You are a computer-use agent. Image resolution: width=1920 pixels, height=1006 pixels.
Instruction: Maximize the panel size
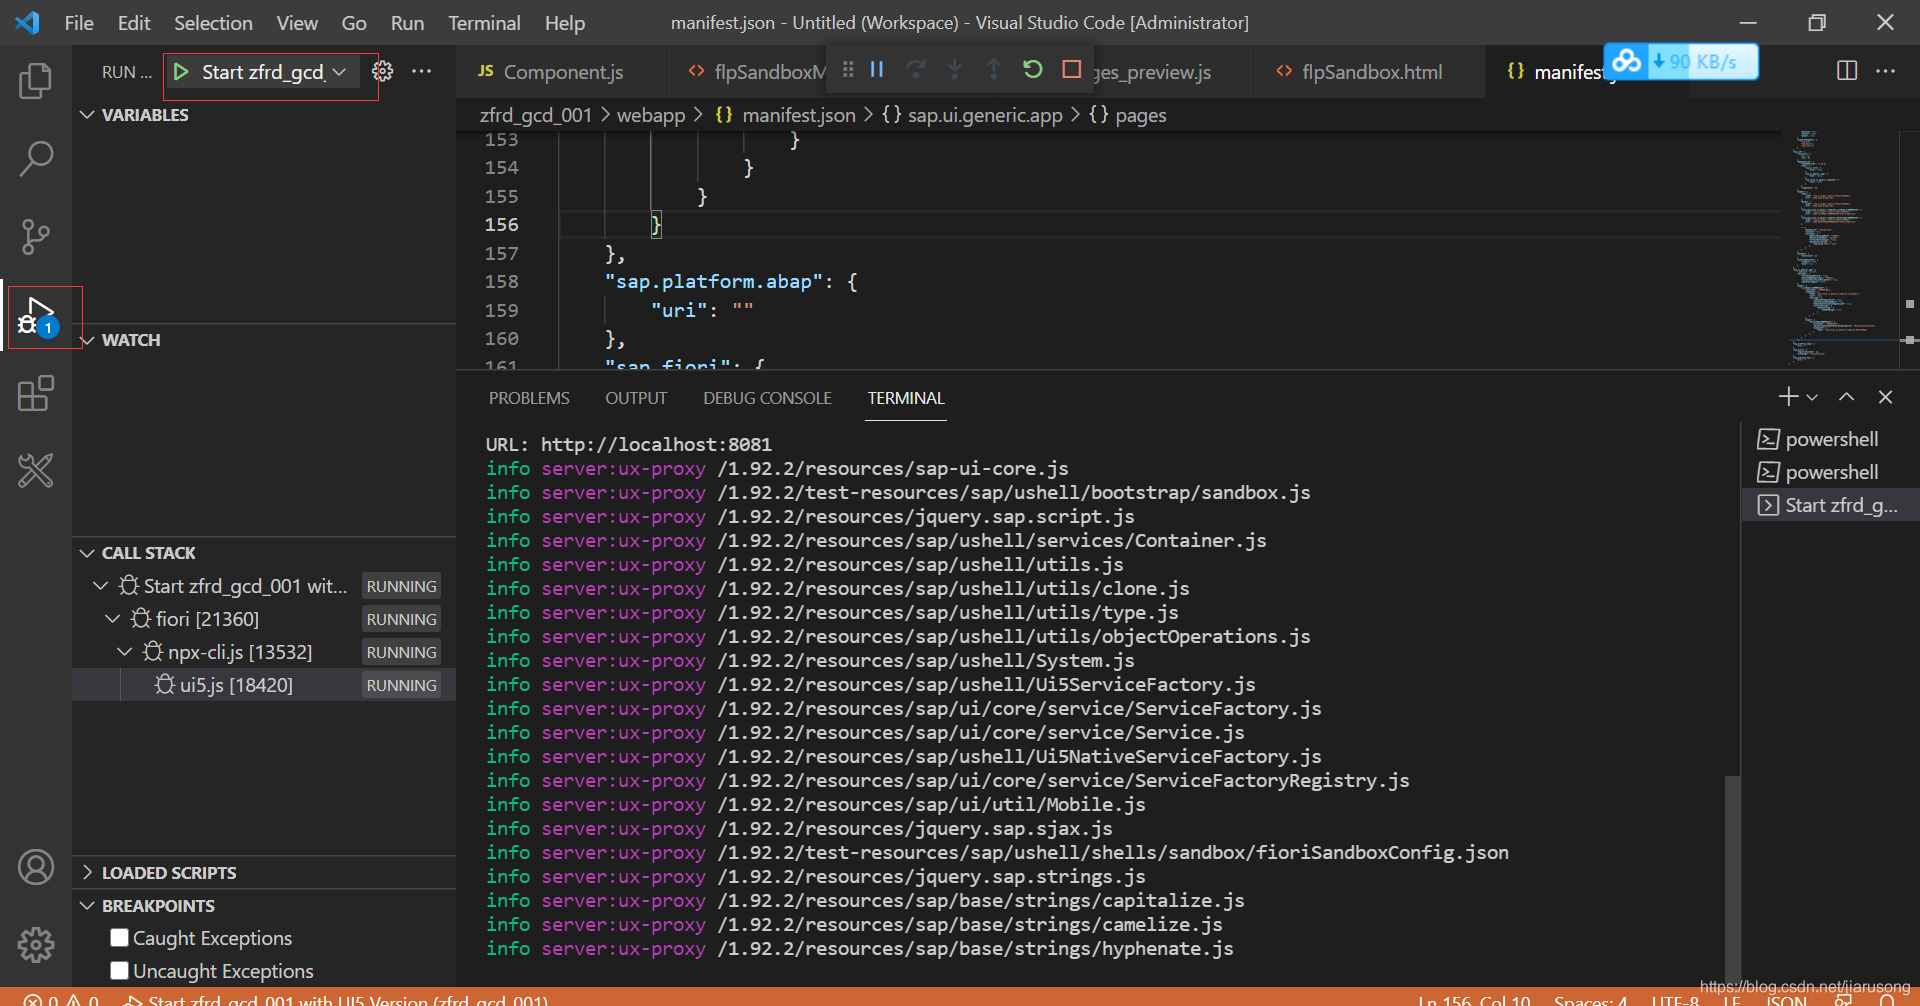pos(1847,397)
